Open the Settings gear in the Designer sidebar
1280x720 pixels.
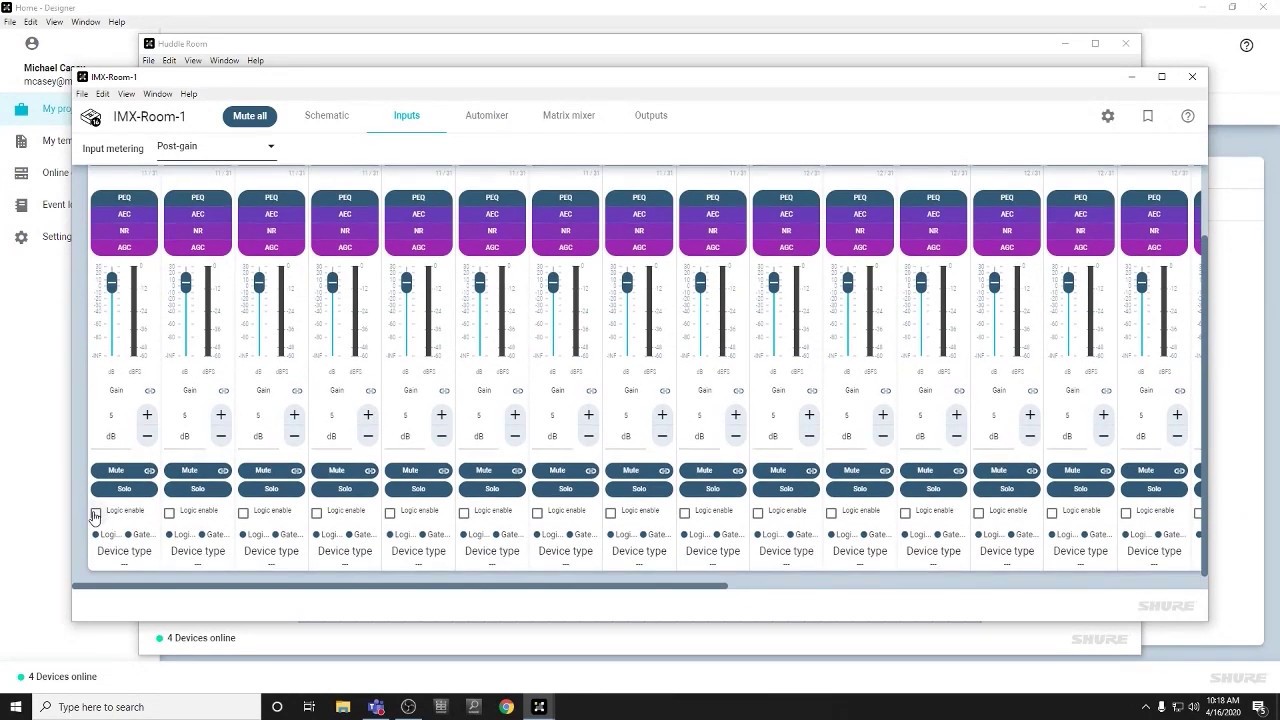tap(21, 237)
